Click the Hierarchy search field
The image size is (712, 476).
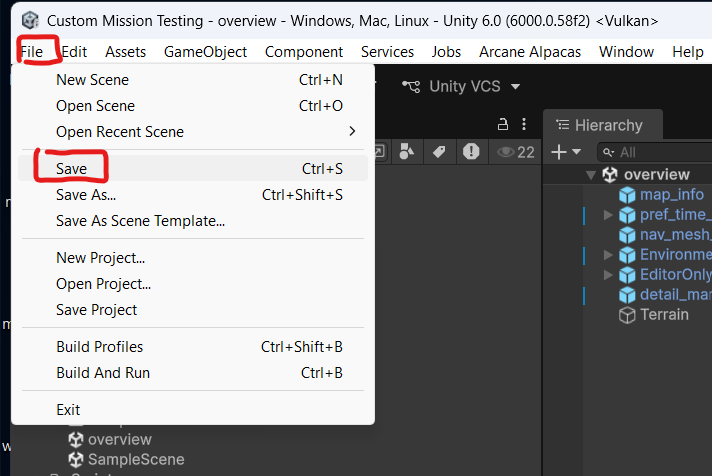coord(655,152)
